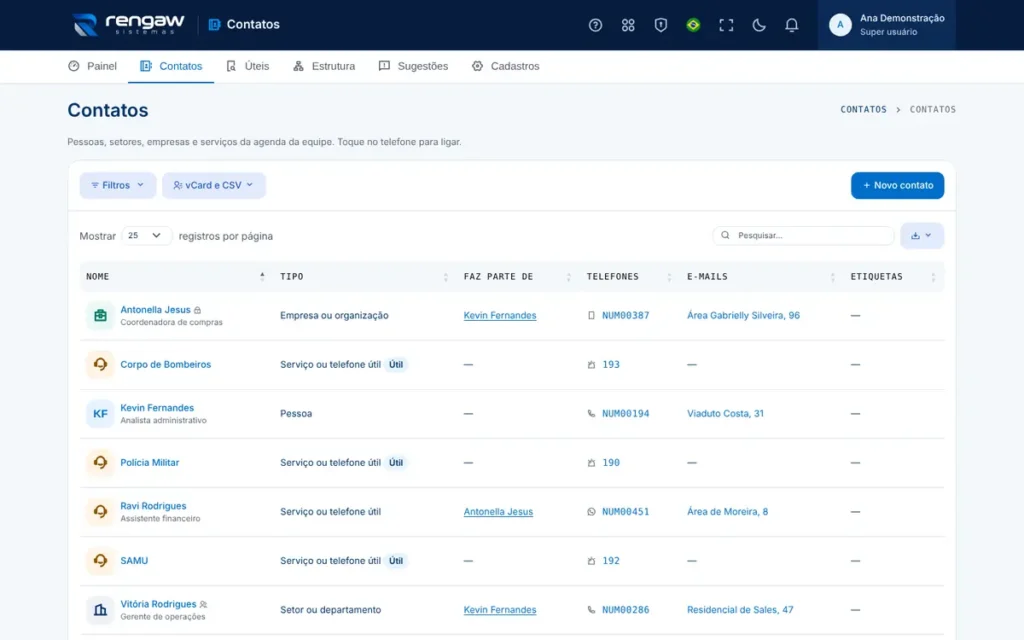The height and width of the screenshot is (640, 1024).
Task: Click Vitória Rodrigues department avatar icon
Action: pos(100,609)
